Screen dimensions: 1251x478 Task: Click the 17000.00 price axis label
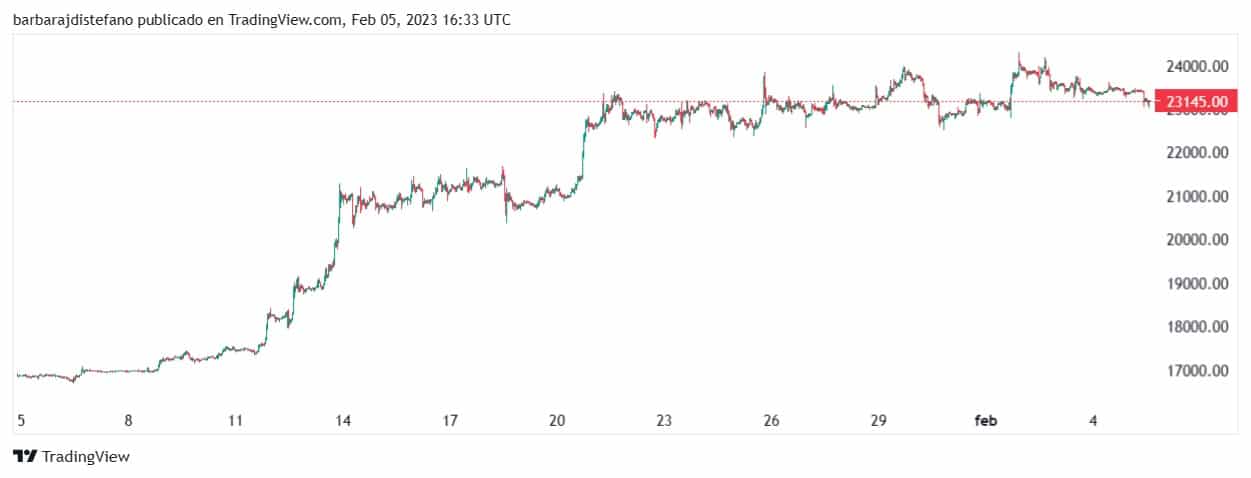point(1198,371)
